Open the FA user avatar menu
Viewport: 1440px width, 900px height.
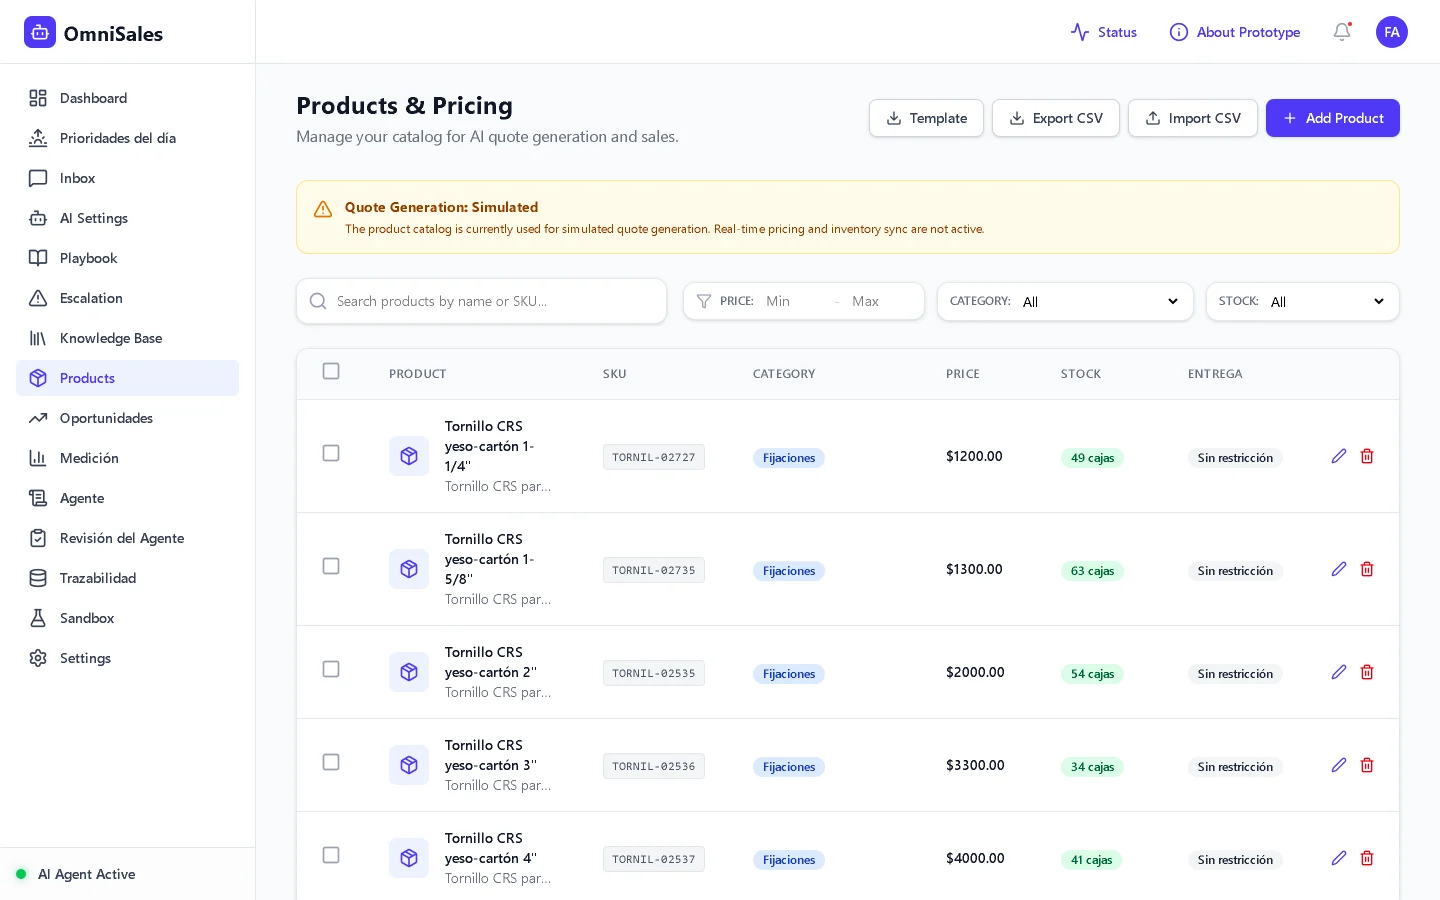pyautogui.click(x=1392, y=32)
